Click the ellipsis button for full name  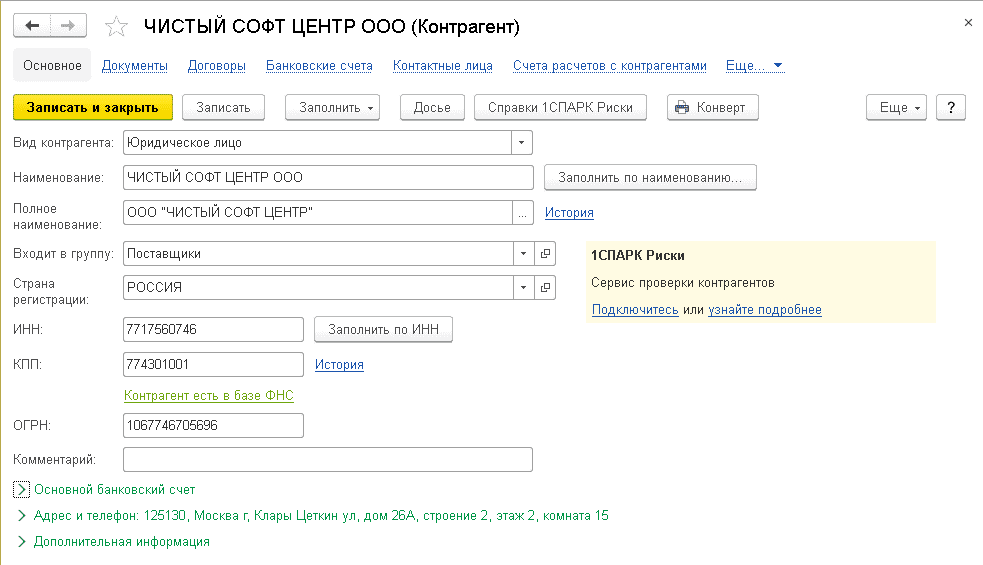pyautogui.click(x=523, y=213)
